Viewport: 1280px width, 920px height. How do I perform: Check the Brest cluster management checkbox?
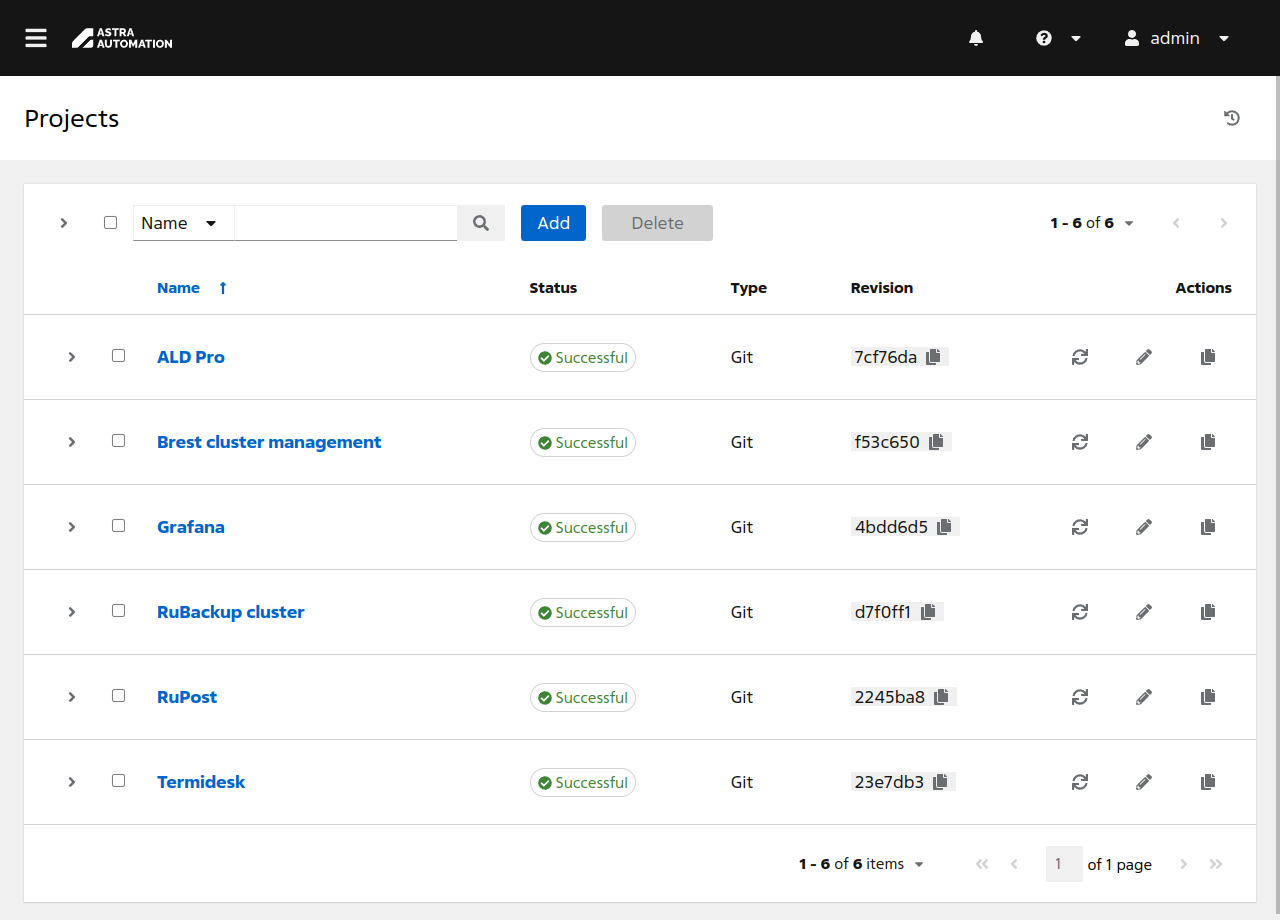click(x=119, y=441)
